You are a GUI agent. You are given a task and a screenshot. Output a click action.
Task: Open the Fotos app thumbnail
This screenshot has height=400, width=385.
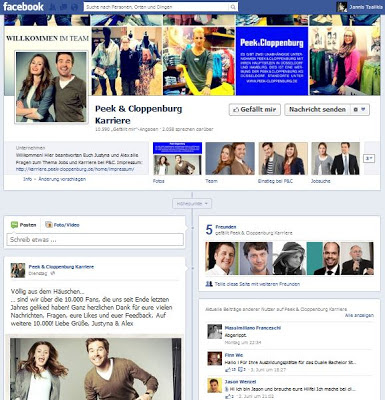[177, 158]
